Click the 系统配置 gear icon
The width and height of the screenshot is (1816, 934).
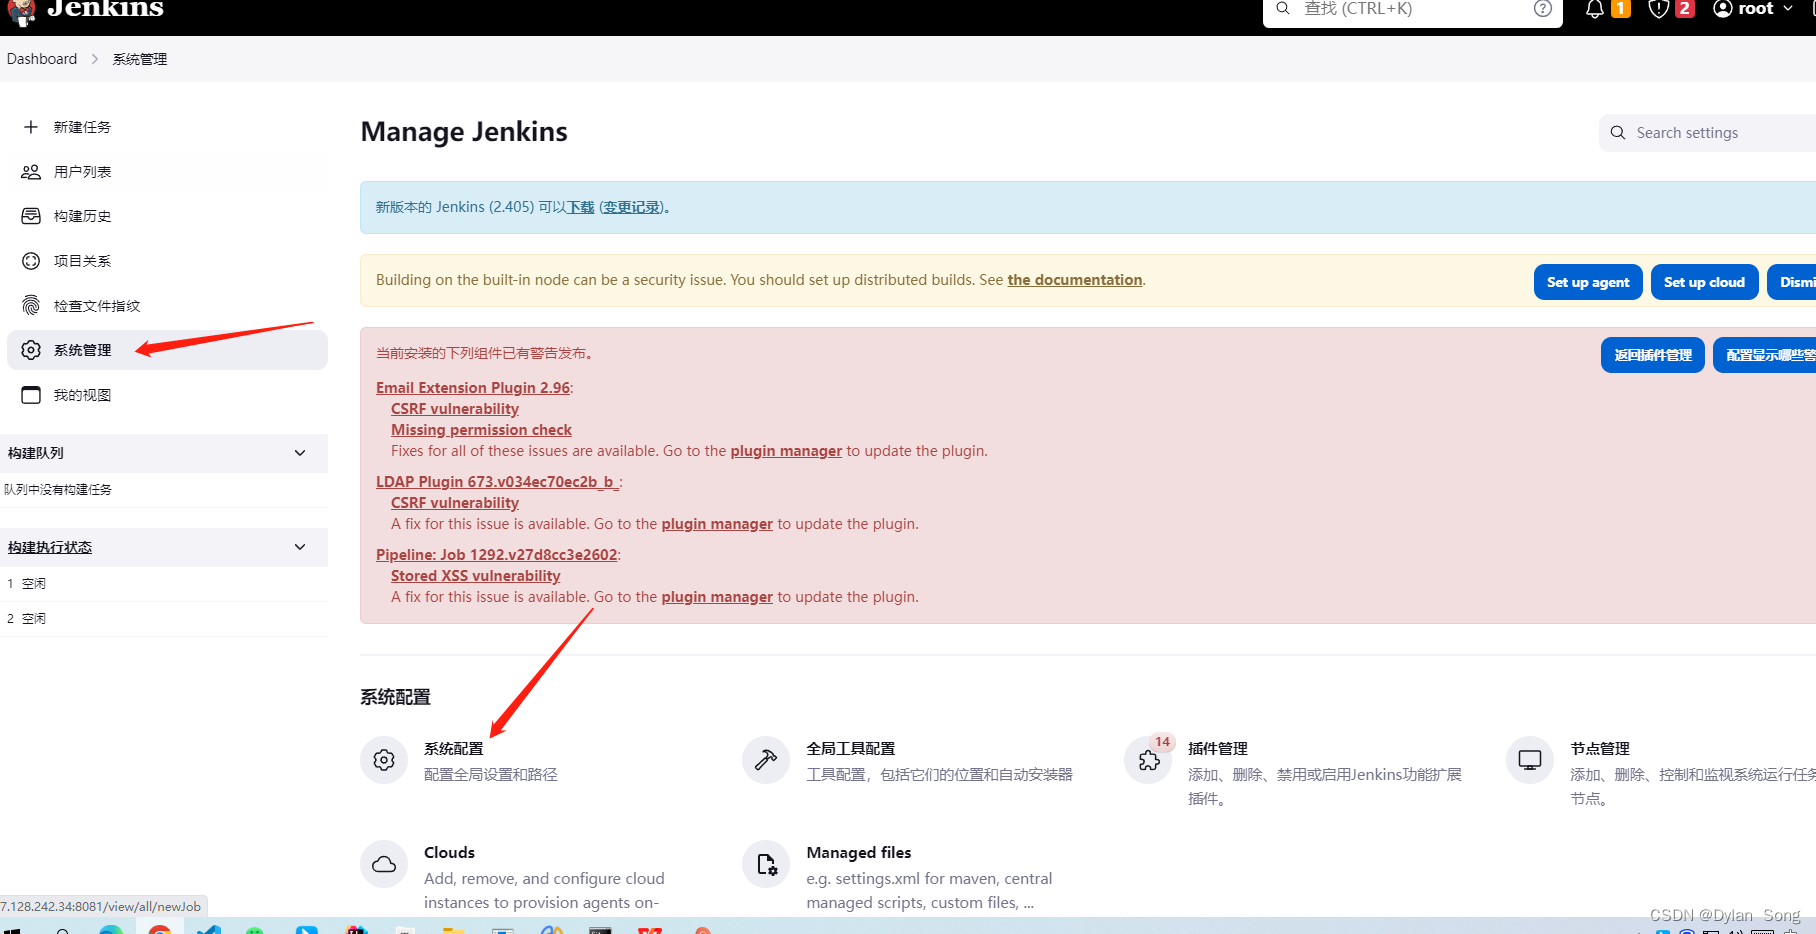(x=384, y=760)
